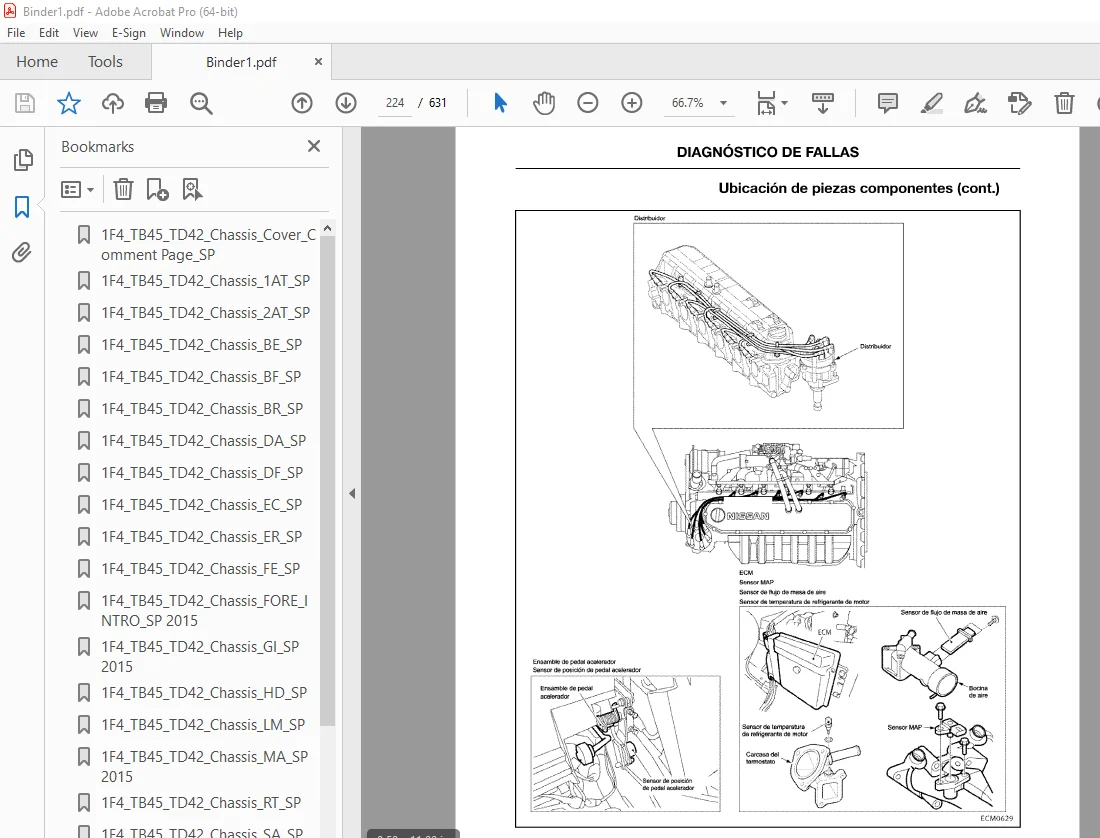Image resolution: width=1100 pixels, height=838 pixels.
Task: Open bookmark 1F4_TB45_TD42_Chassis_HD_SP
Action: click(x=204, y=693)
